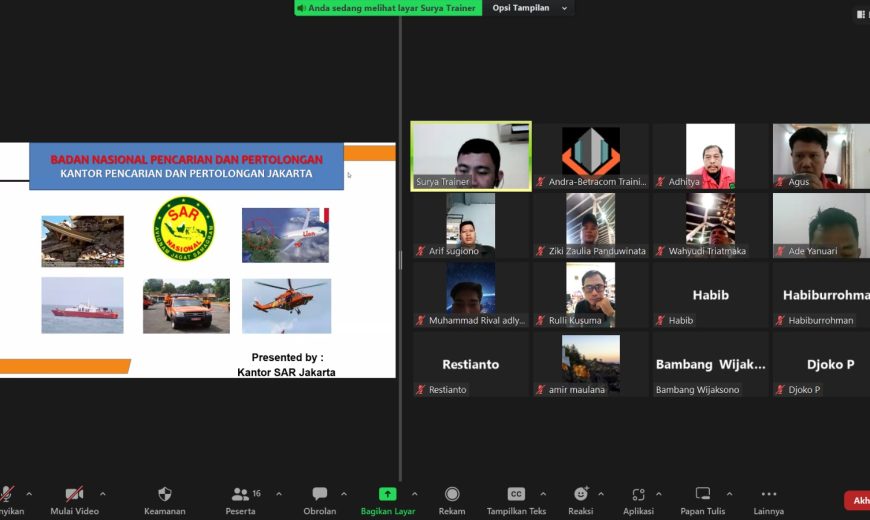Toggle Mulai Video camera on
870x520 pixels.
pos(74,494)
